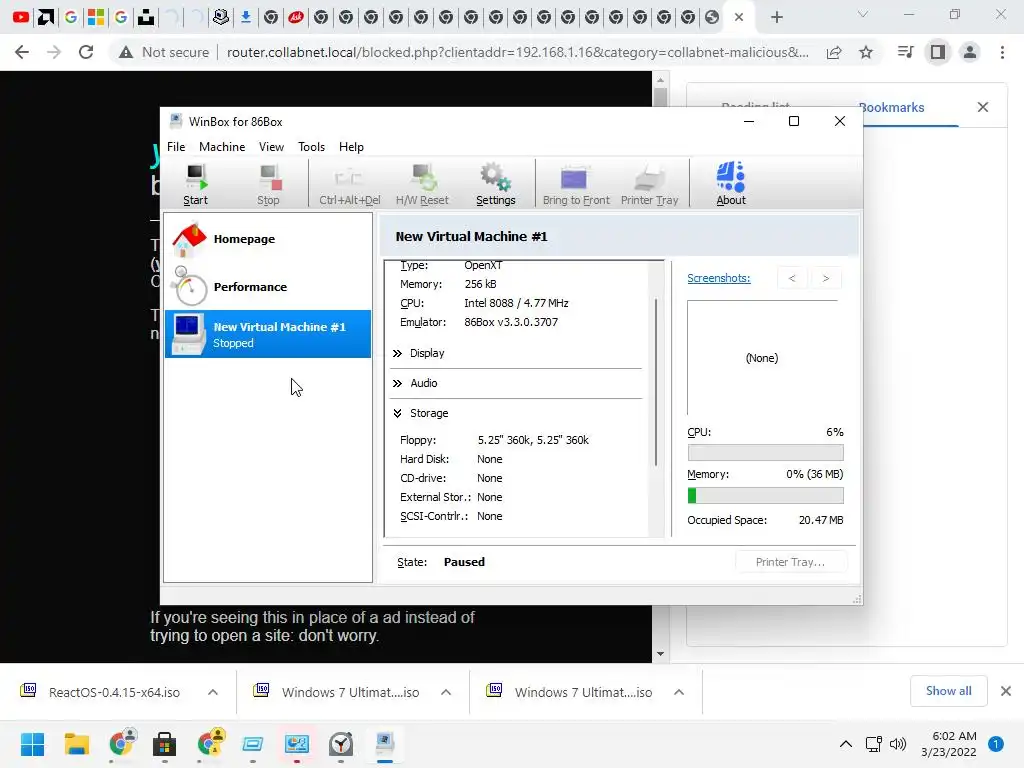
Task: Reload the blocked page
Action: pyautogui.click(x=86, y=52)
